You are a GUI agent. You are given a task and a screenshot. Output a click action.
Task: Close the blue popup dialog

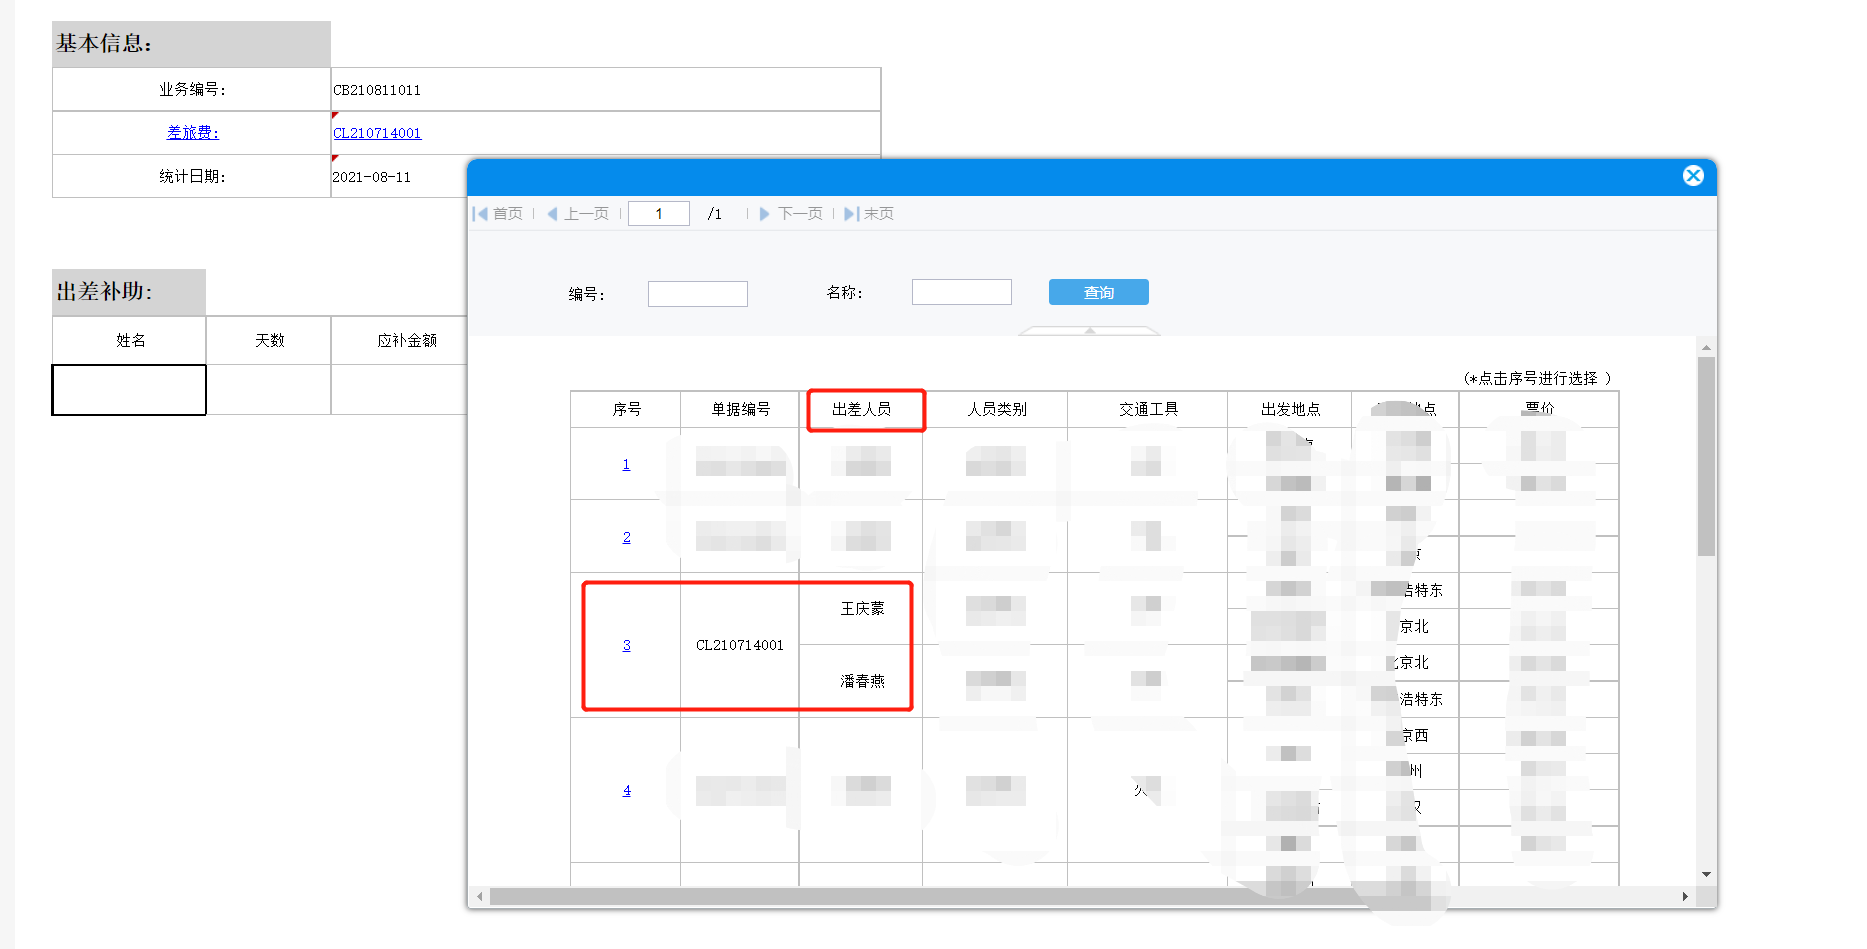click(x=1693, y=176)
